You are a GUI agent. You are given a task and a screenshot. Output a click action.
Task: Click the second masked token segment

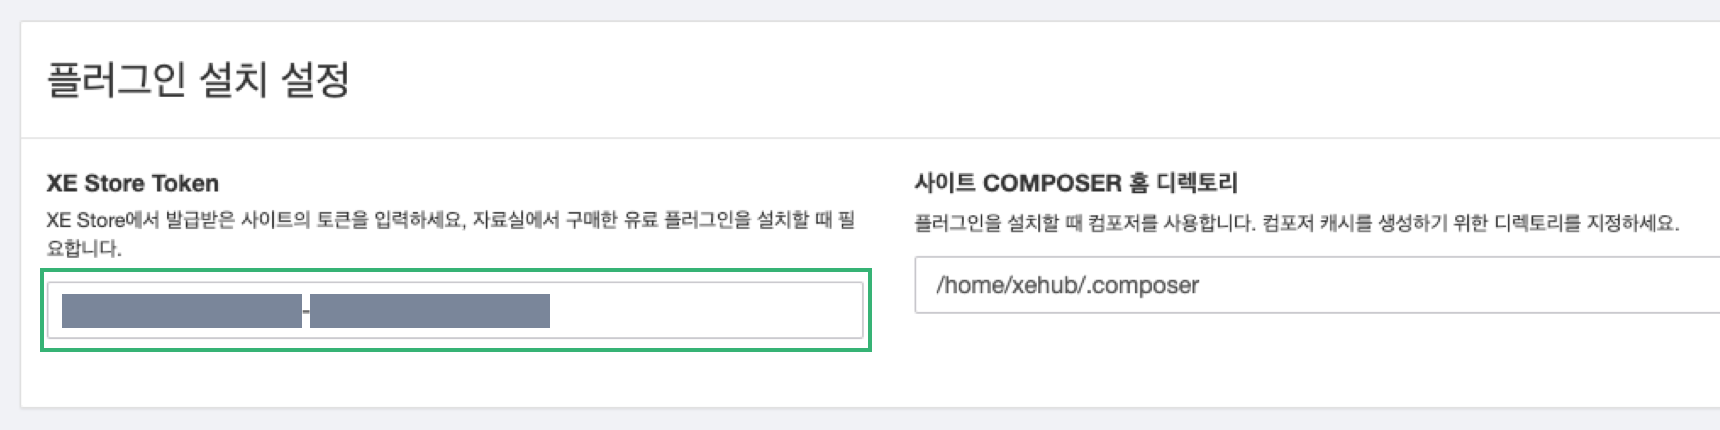[x=430, y=311]
